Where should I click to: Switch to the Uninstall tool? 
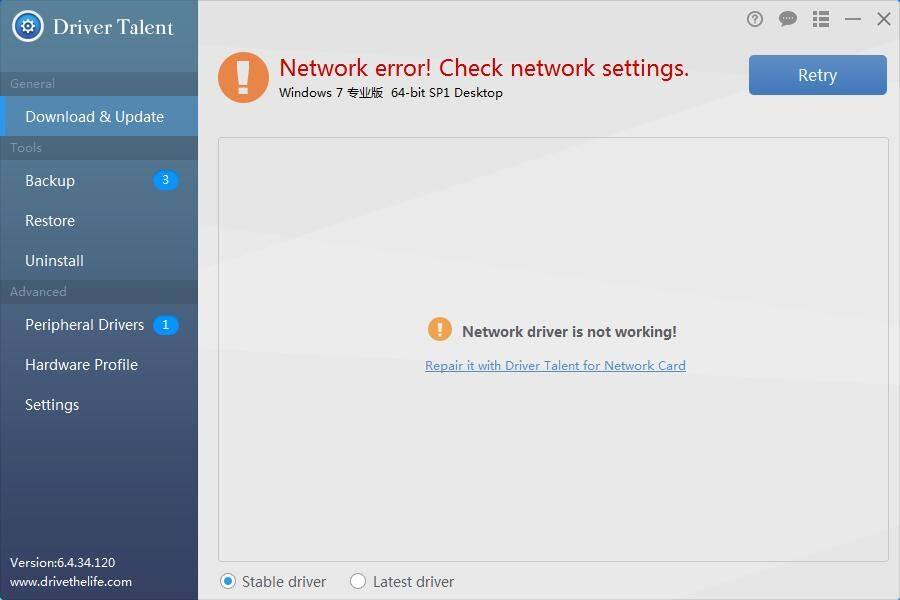[x=99, y=261]
